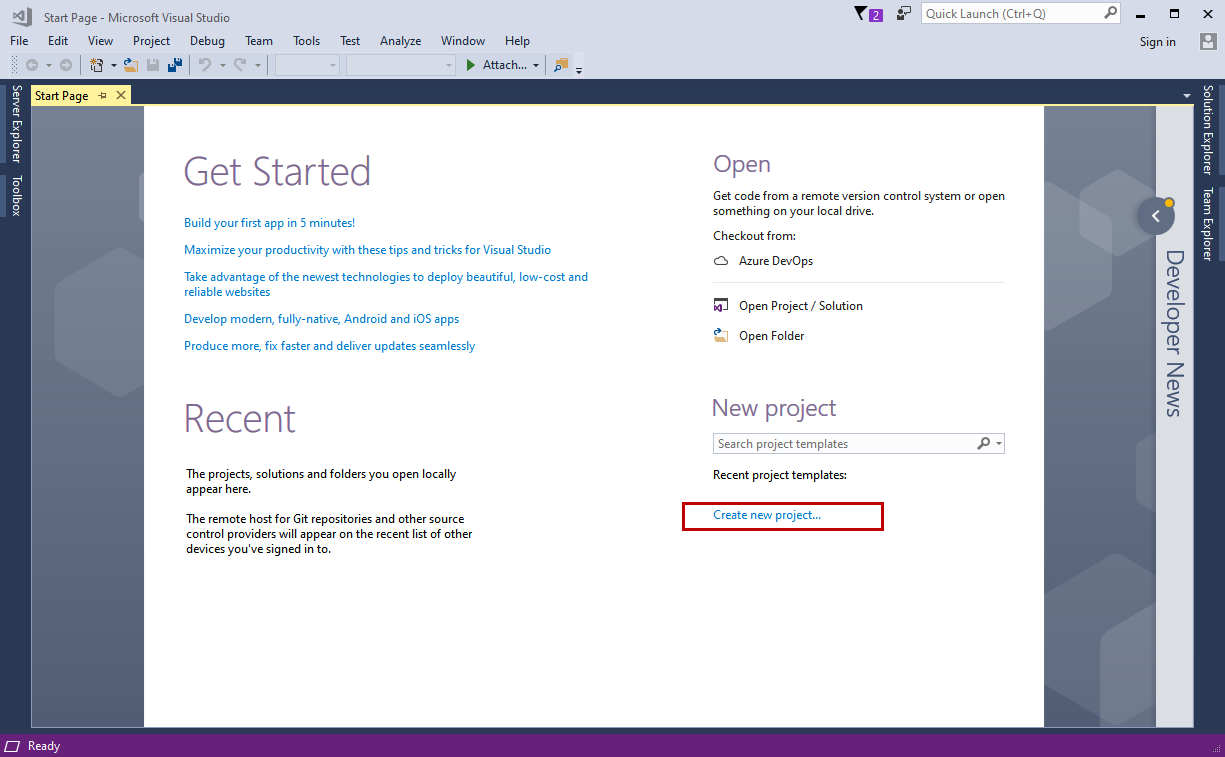The width and height of the screenshot is (1225, 757).
Task: Open the Undo history dropdown arrow
Action: (x=222, y=65)
